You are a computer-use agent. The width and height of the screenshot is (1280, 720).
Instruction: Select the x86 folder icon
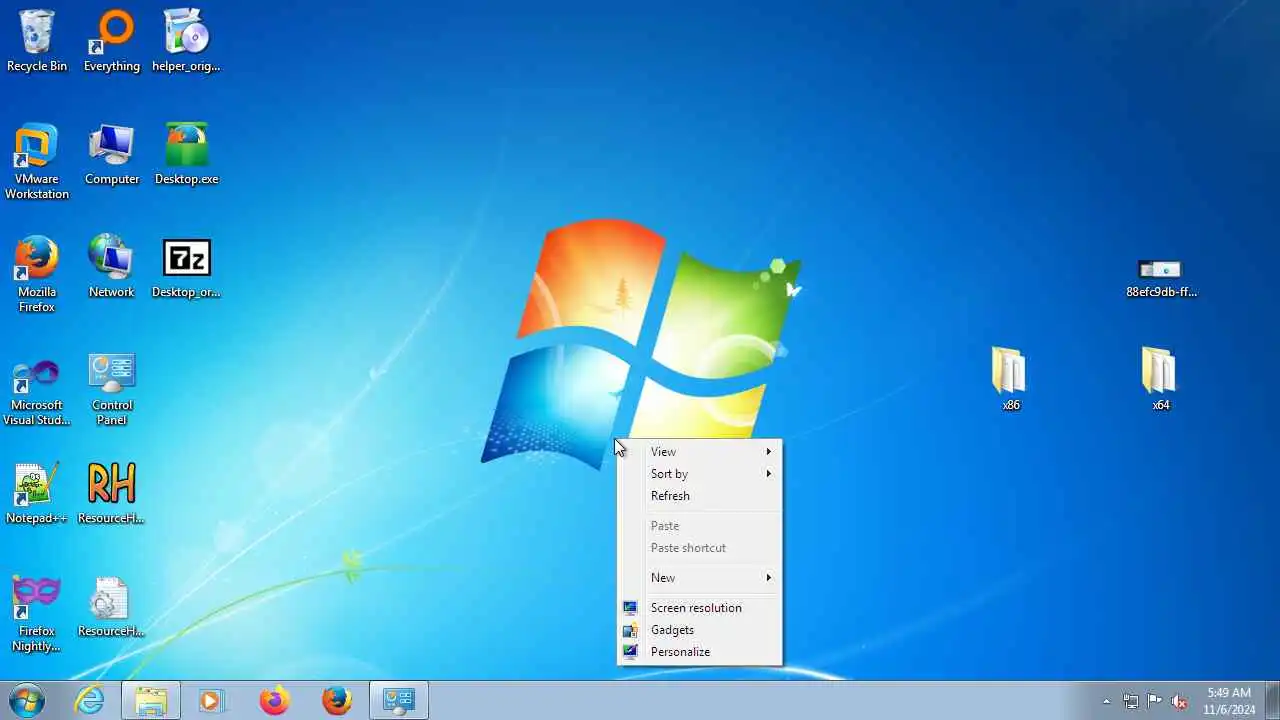point(1011,379)
